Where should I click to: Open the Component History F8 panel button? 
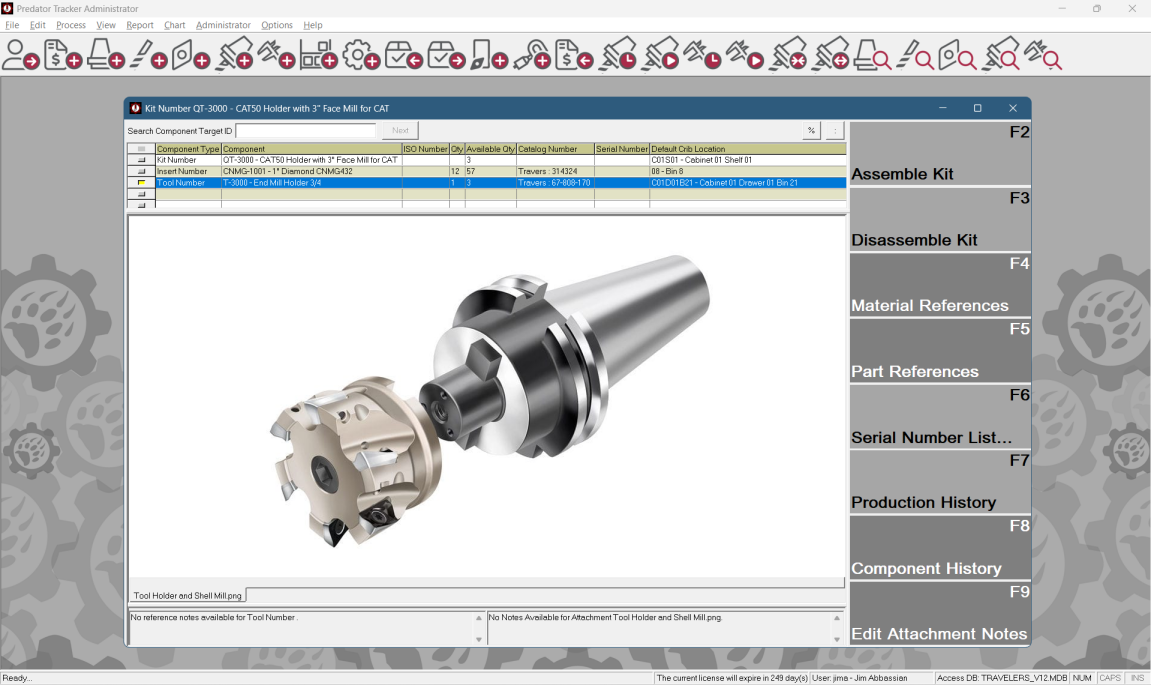coord(939,547)
